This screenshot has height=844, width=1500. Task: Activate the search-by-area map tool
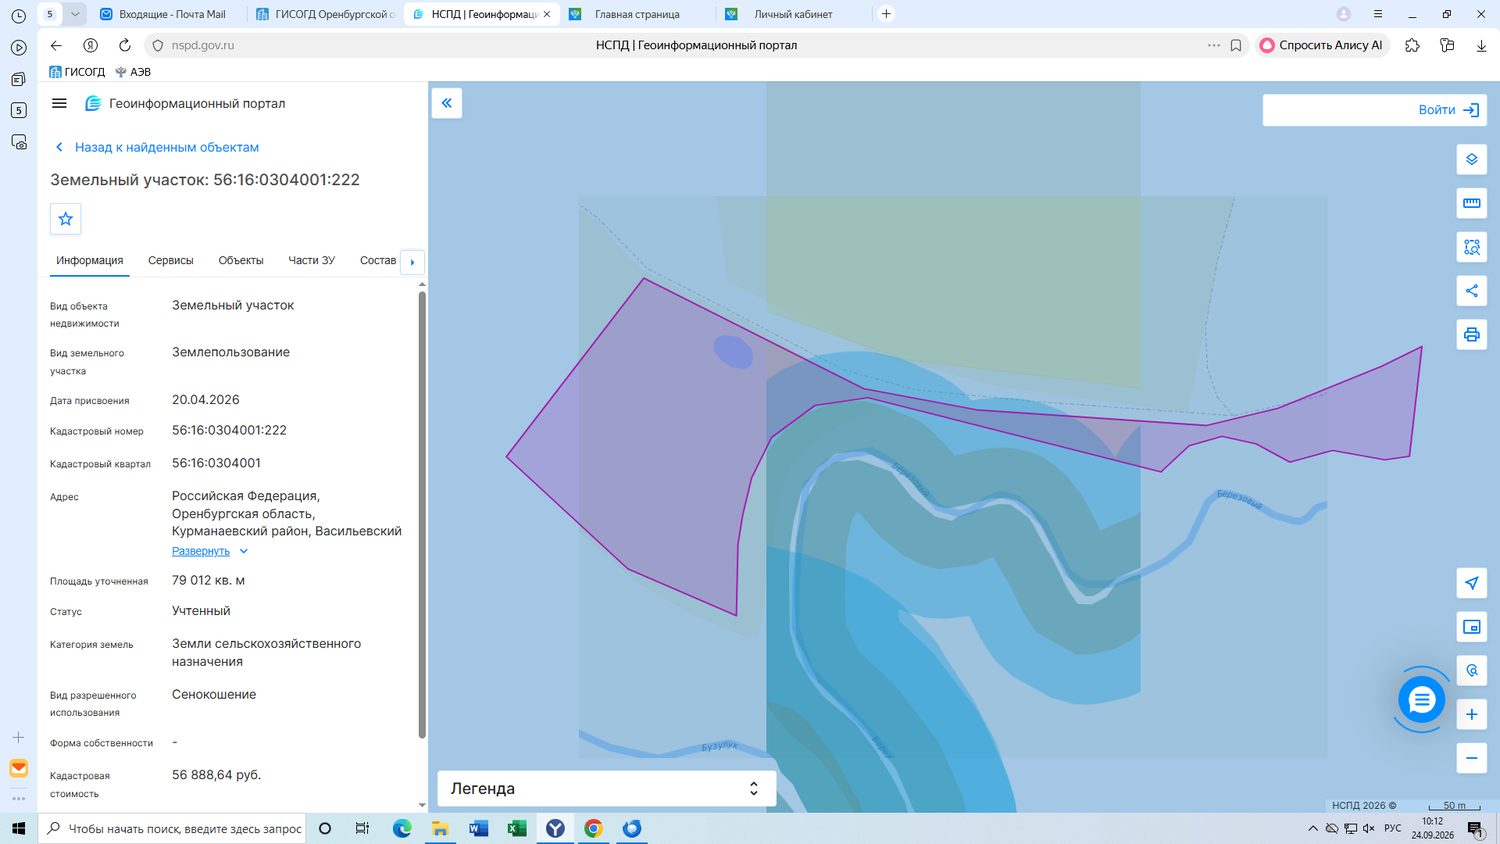tap(1471, 247)
